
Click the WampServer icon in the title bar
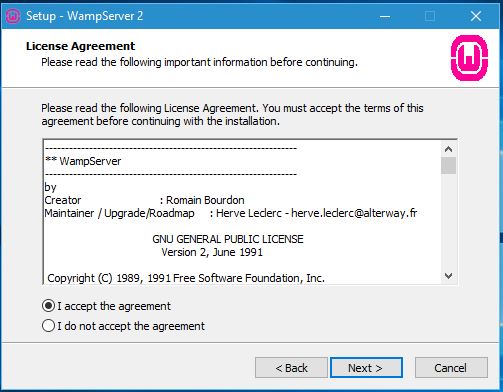(13, 16)
